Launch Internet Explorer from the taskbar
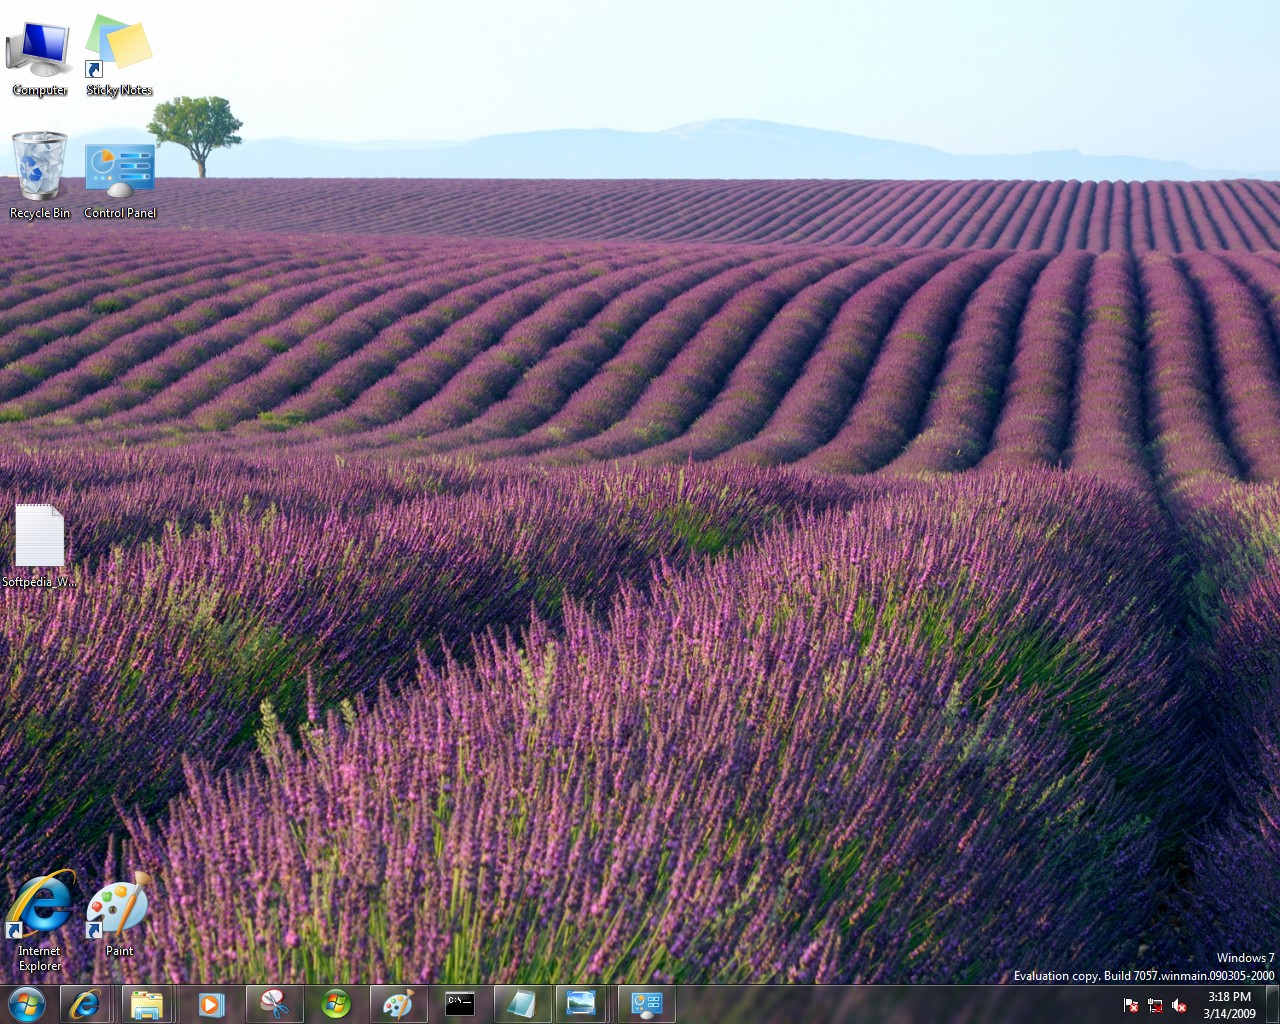This screenshot has width=1280, height=1024. tap(85, 1004)
